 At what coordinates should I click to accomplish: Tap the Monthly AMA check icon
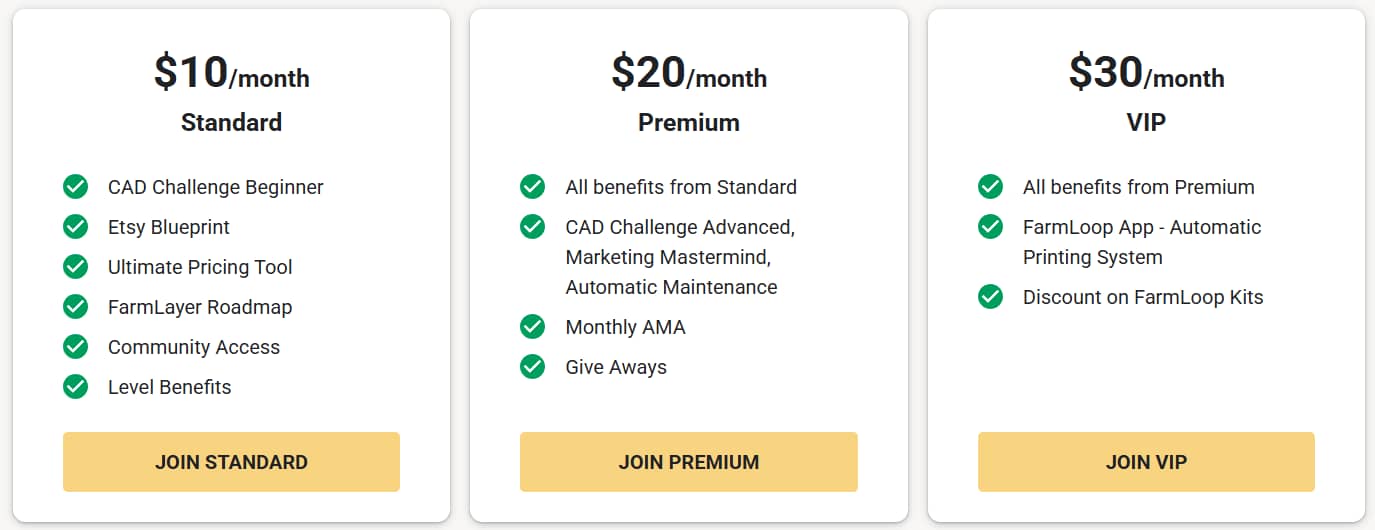point(533,327)
